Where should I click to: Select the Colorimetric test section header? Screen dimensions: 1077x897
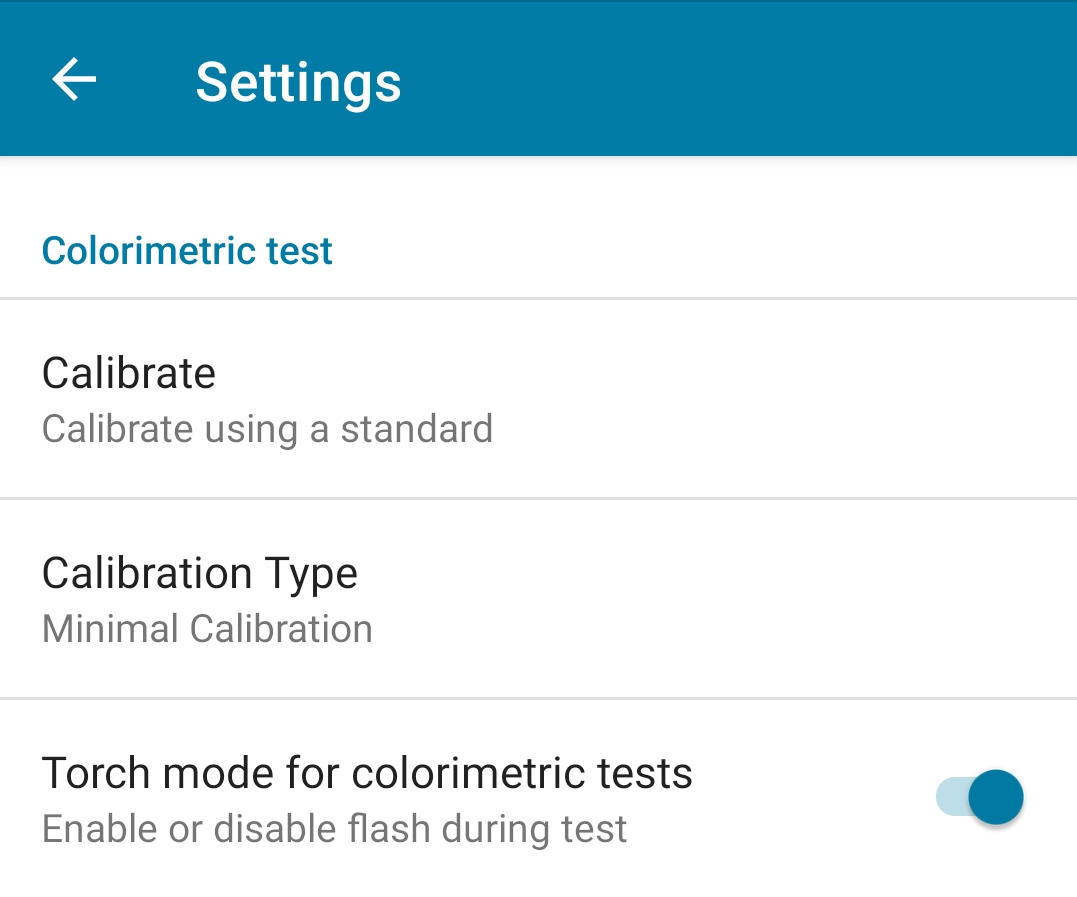pos(187,250)
